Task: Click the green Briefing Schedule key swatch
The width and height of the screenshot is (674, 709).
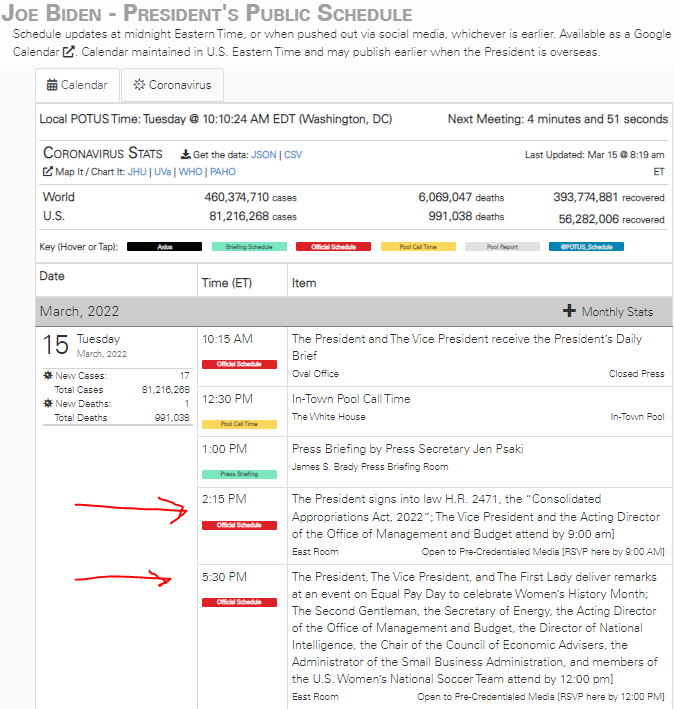Action: [249, 246]
